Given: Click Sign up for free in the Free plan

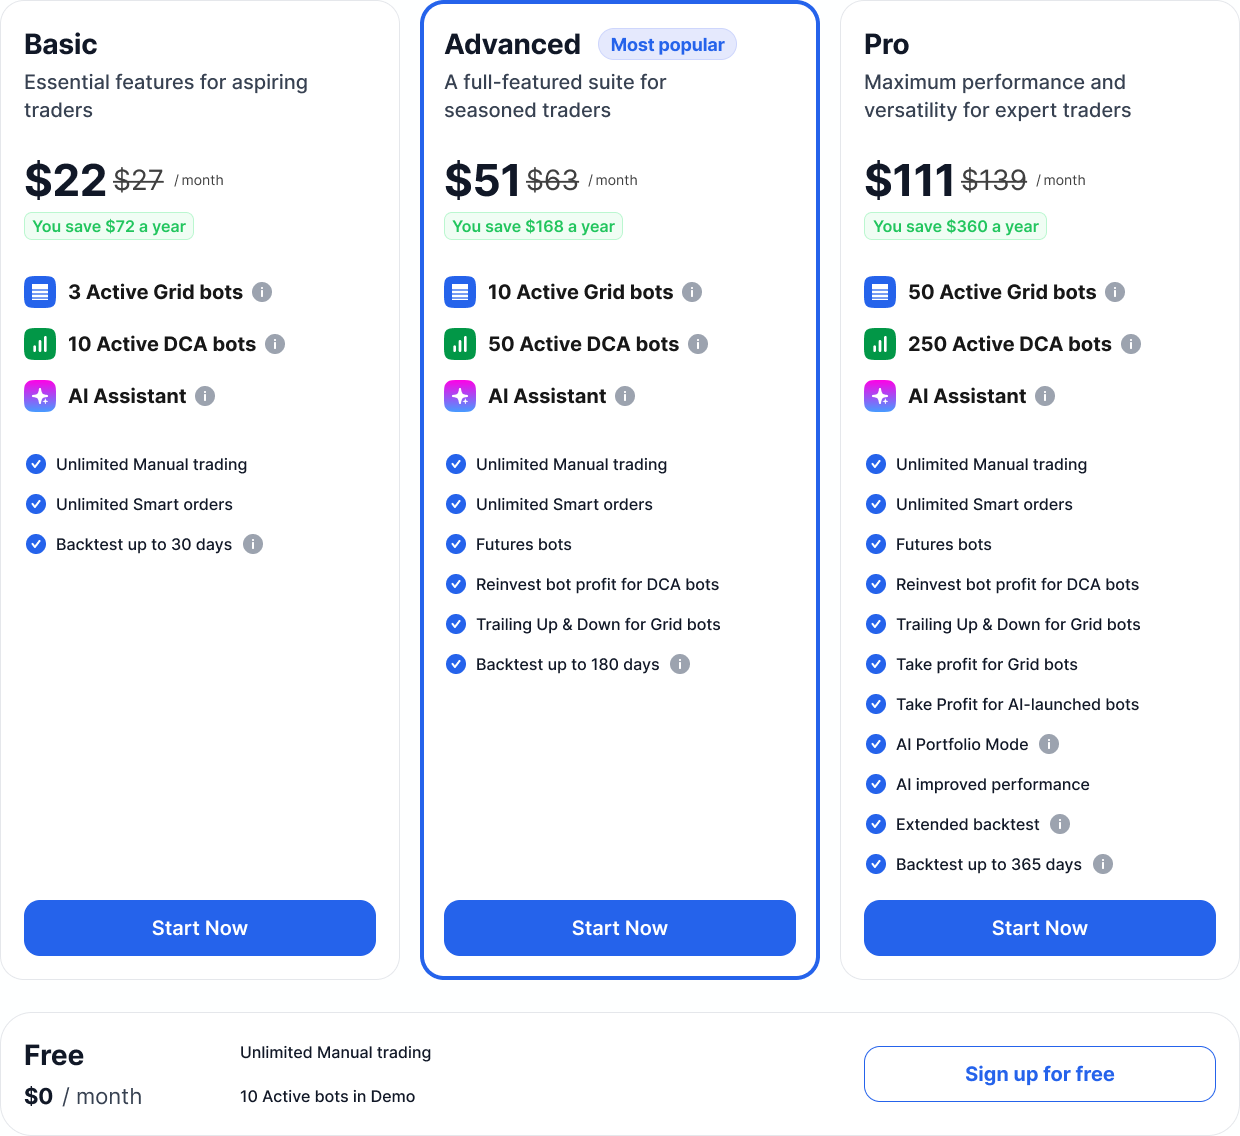Looking at the screenshot, I should pyautogui.click(x=1039, y=1073).
